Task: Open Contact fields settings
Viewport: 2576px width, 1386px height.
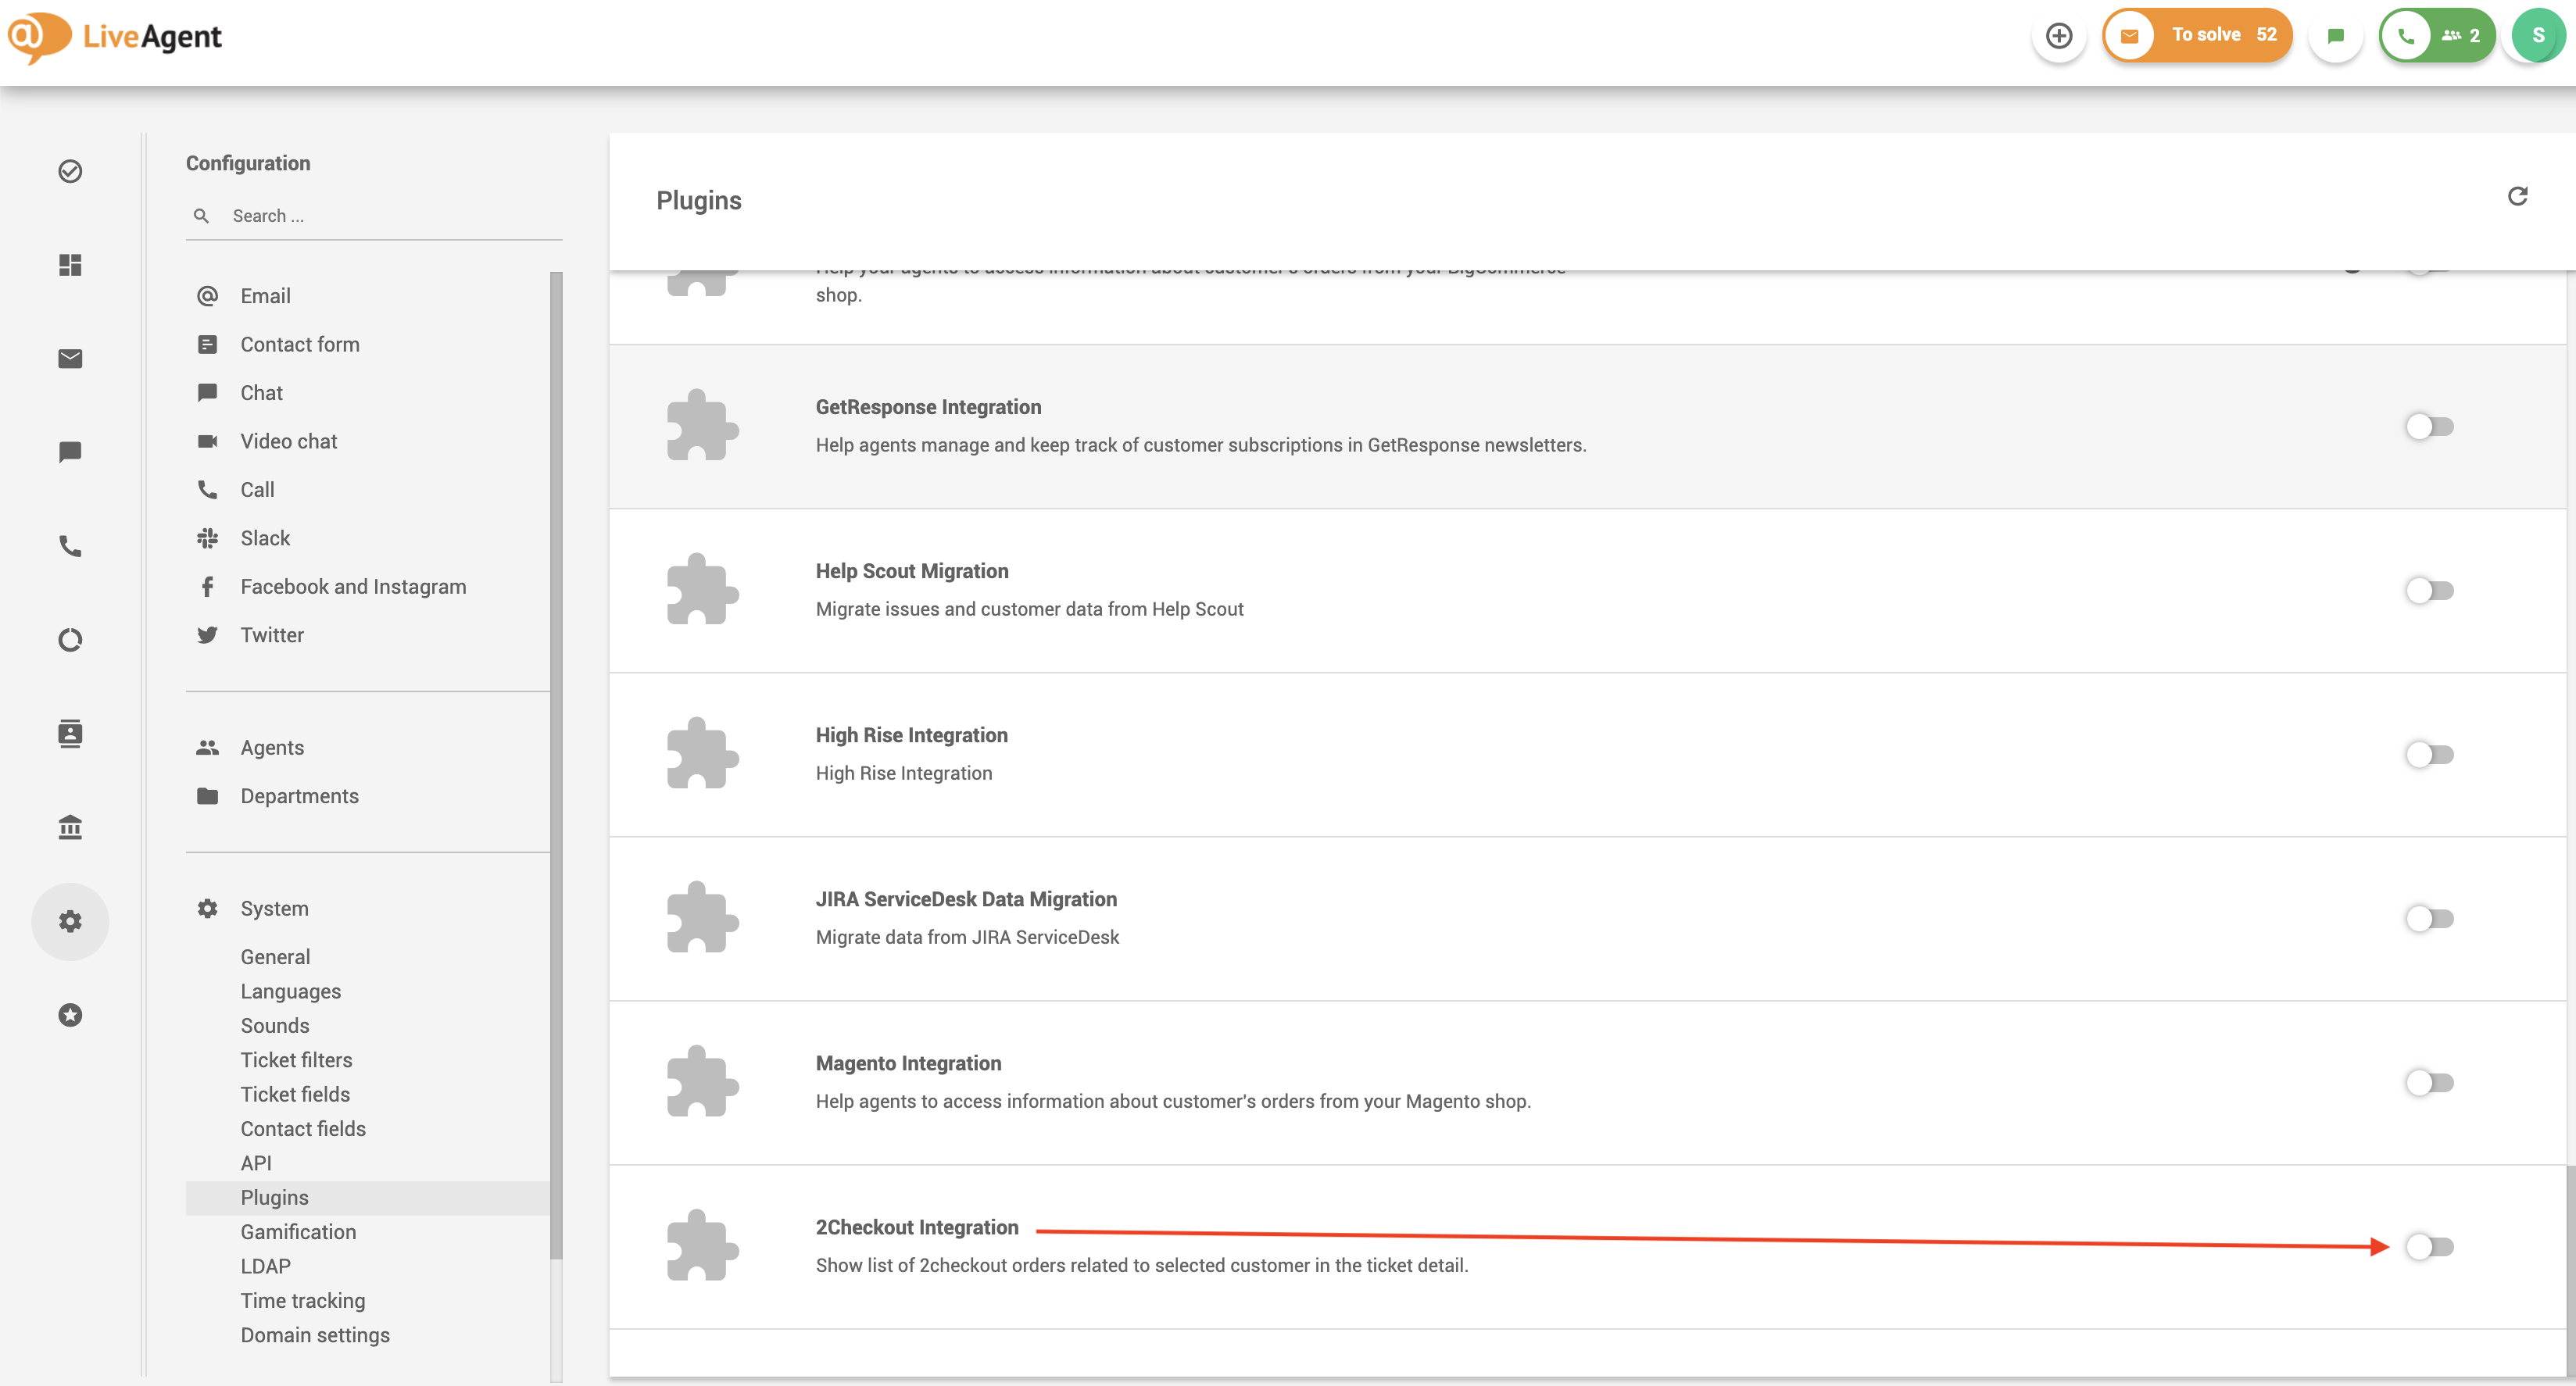Action: tap(303, 1129)
